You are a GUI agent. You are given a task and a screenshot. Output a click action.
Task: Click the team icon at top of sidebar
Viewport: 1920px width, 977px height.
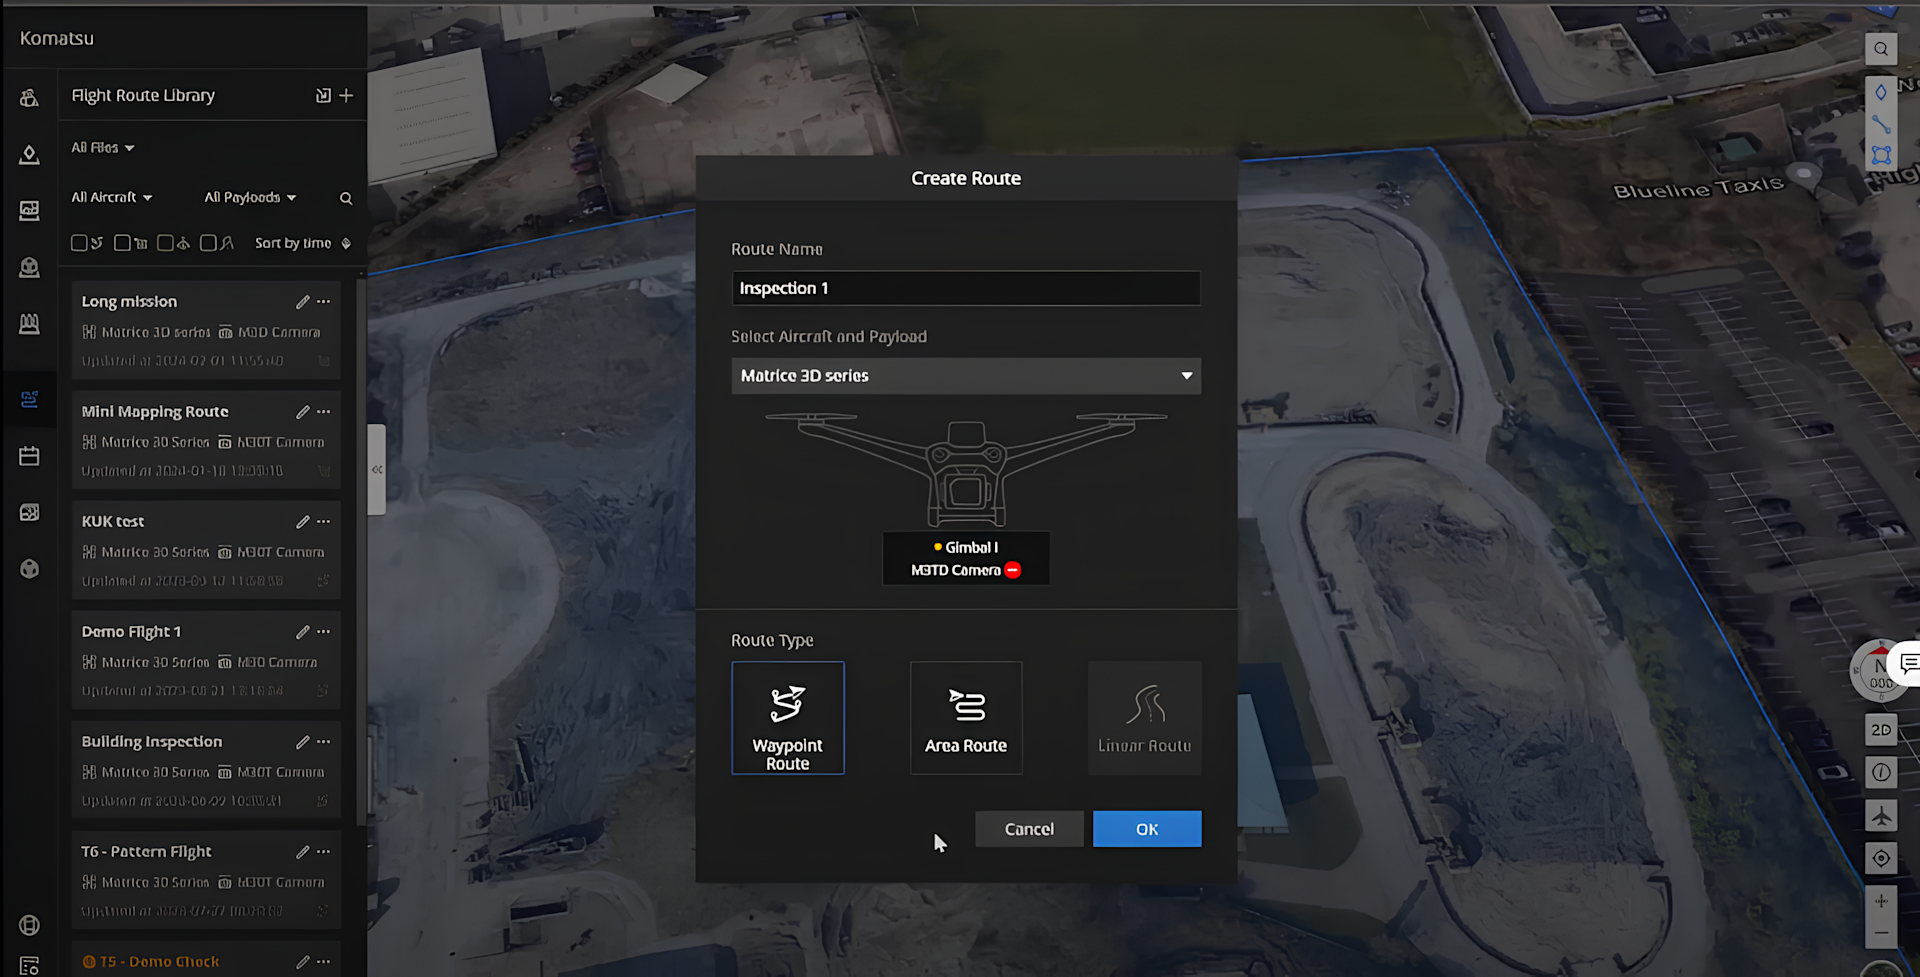pyautogui.click(x=30, y=97)
